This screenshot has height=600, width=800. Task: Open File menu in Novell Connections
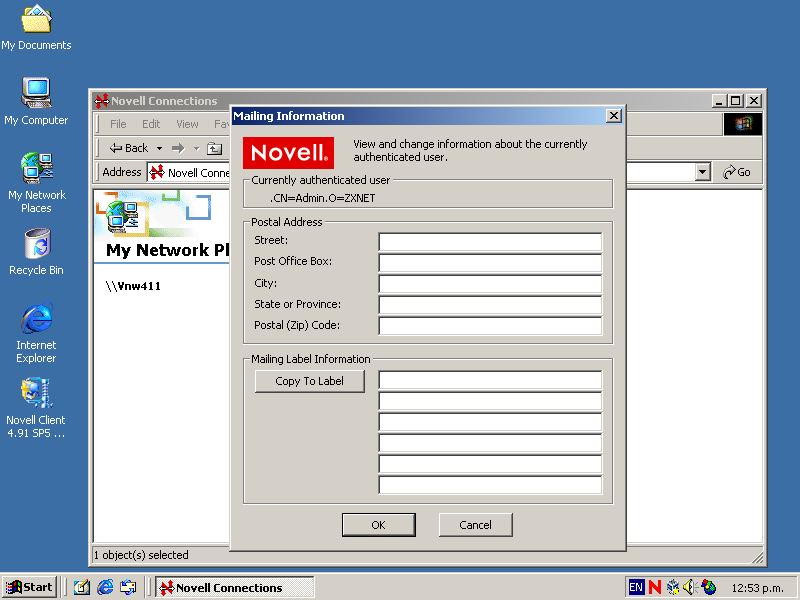(x=118, y=124)
